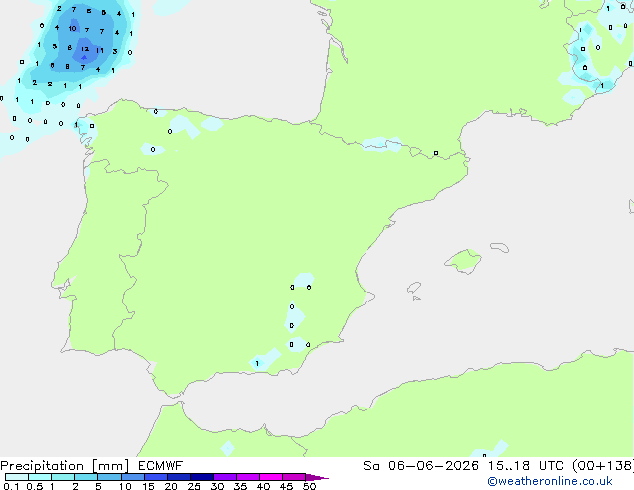Viewport: 634px width, 490px height.
Task: Select the 45–50 legend color swatch
Action: [x=294, y=477]
